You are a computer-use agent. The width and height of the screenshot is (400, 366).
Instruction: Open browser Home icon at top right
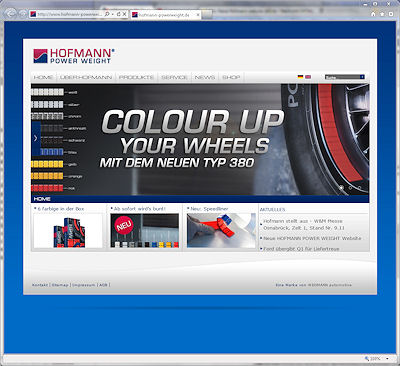tap(373, 14)
